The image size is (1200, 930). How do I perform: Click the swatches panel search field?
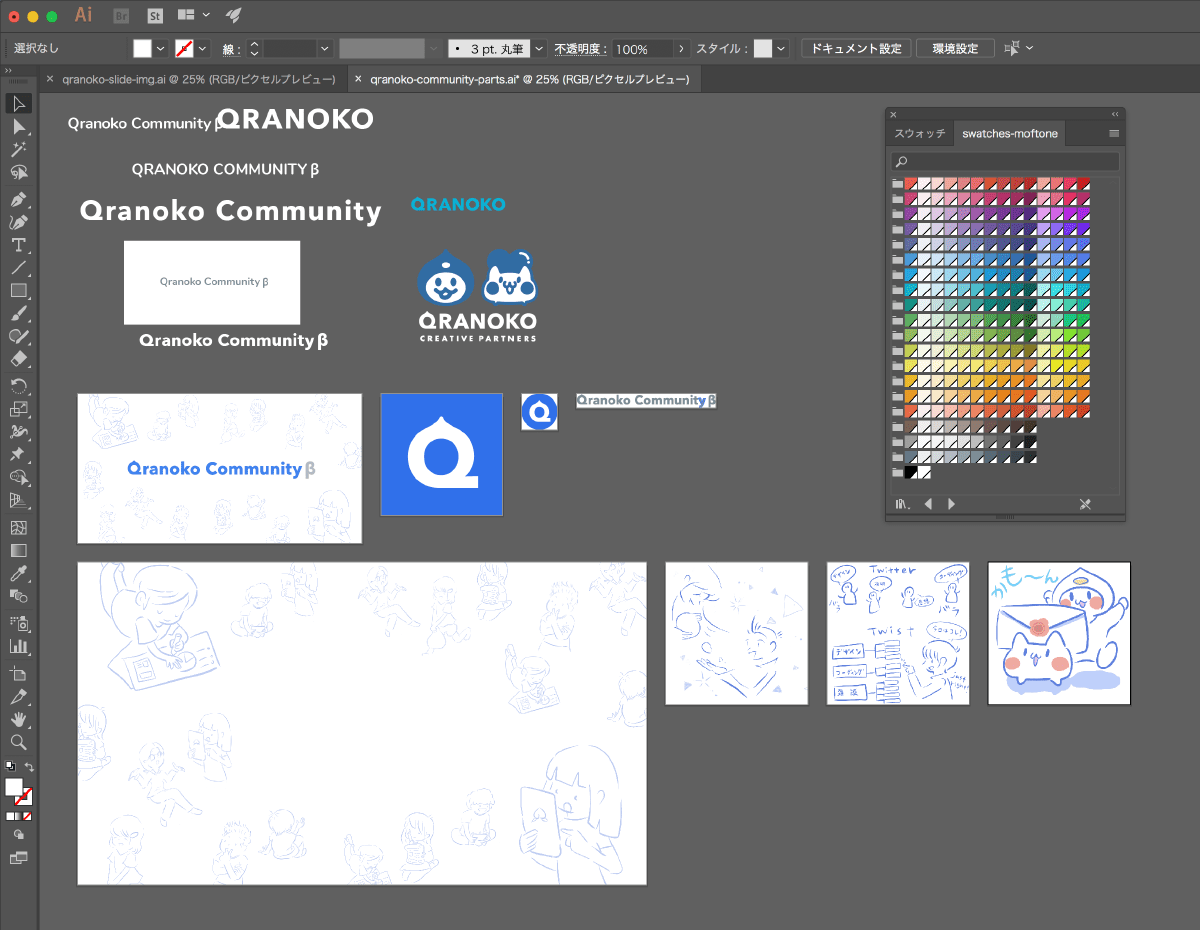pos(1005,161)
